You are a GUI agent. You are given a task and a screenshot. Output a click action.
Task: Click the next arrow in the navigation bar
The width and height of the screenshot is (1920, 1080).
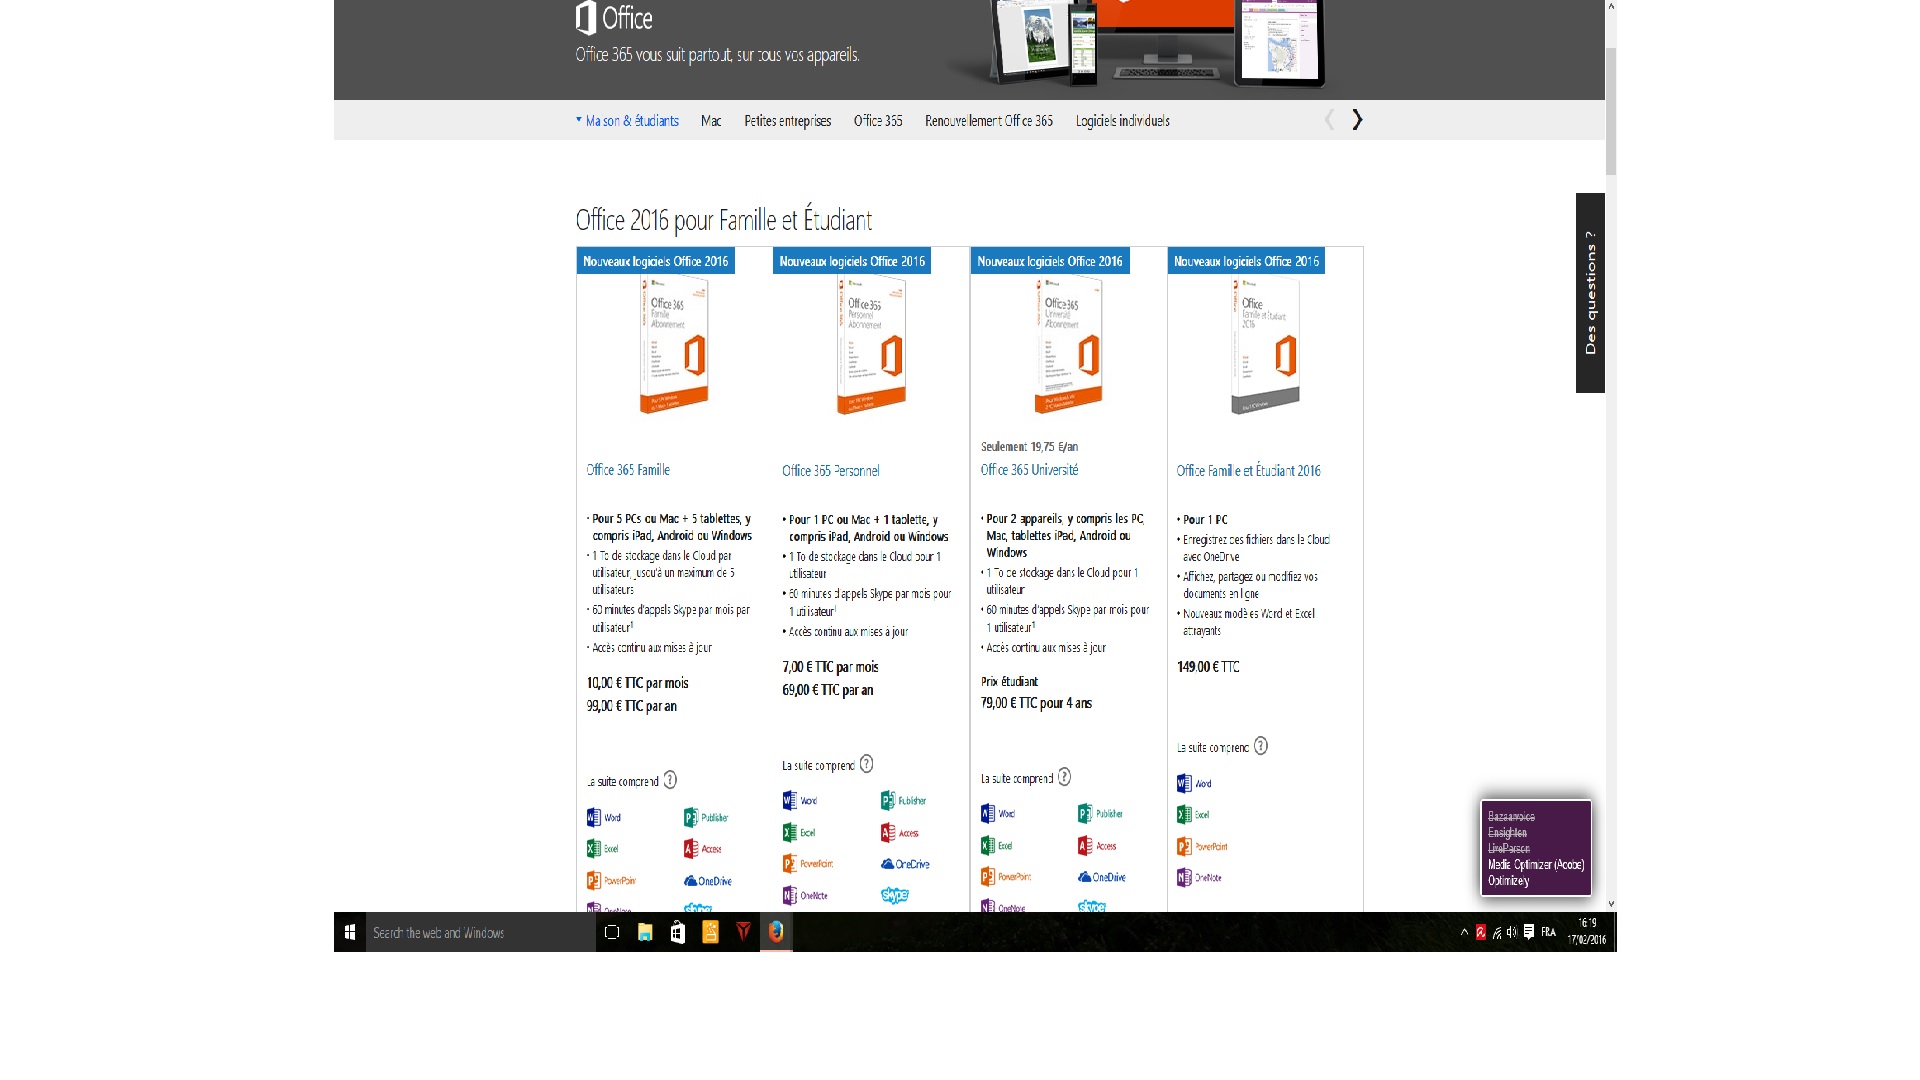pyautogui.click(x=1357, y=120)
